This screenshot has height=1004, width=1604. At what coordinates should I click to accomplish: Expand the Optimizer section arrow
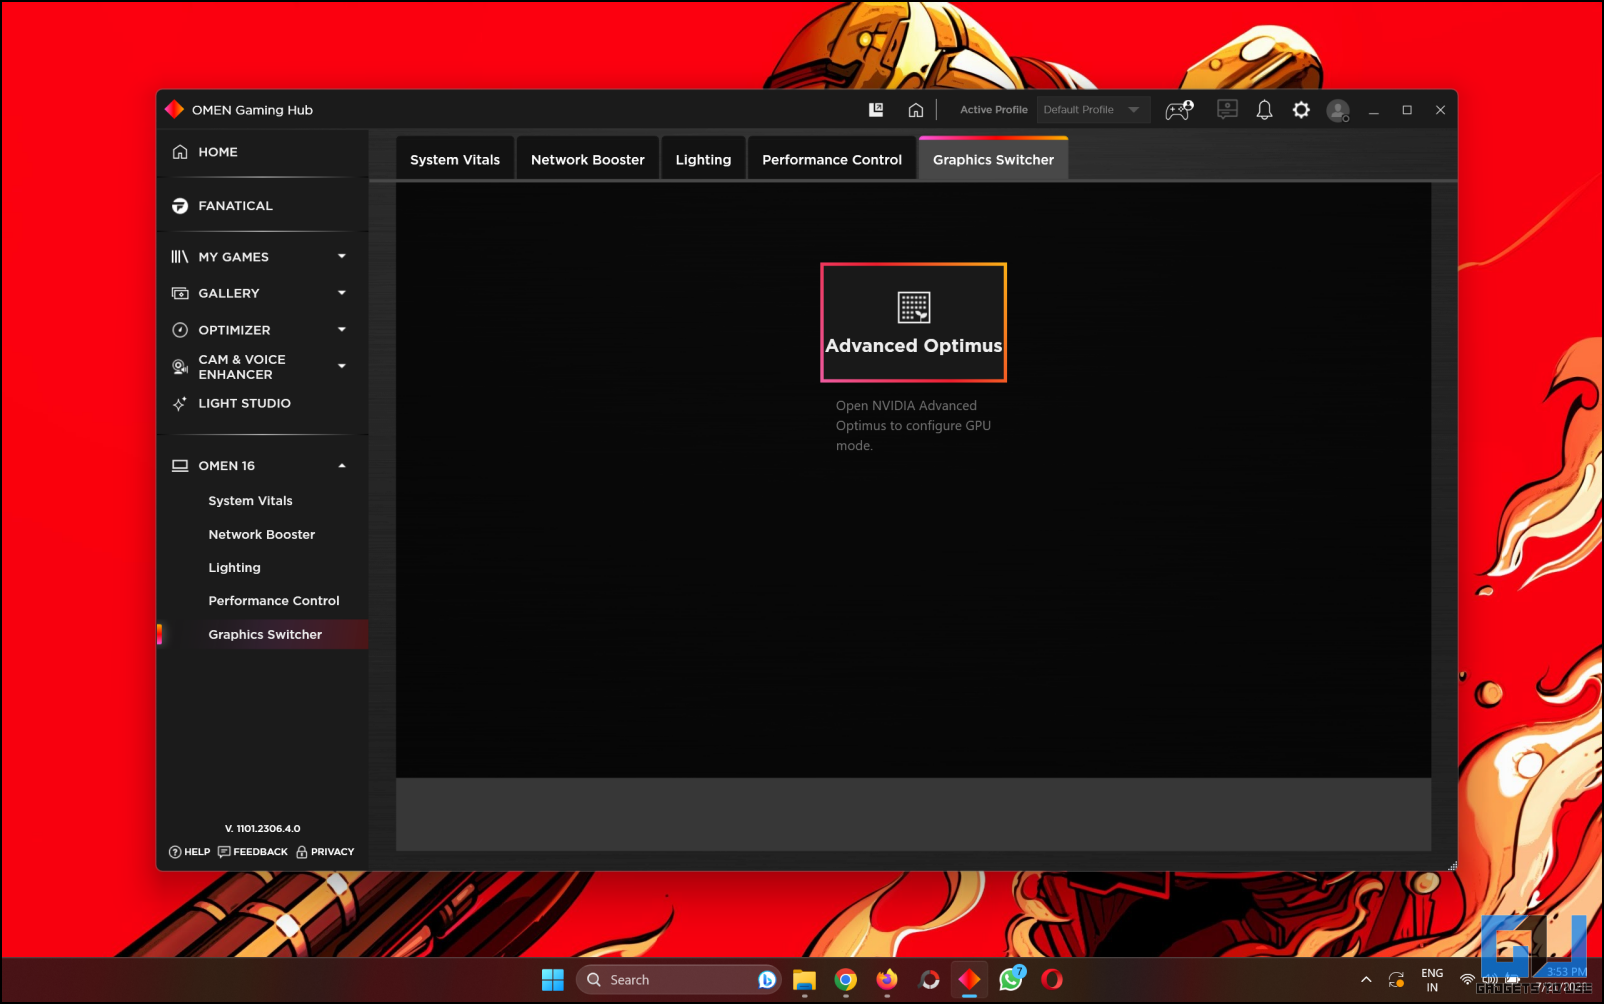coord(342,330)
